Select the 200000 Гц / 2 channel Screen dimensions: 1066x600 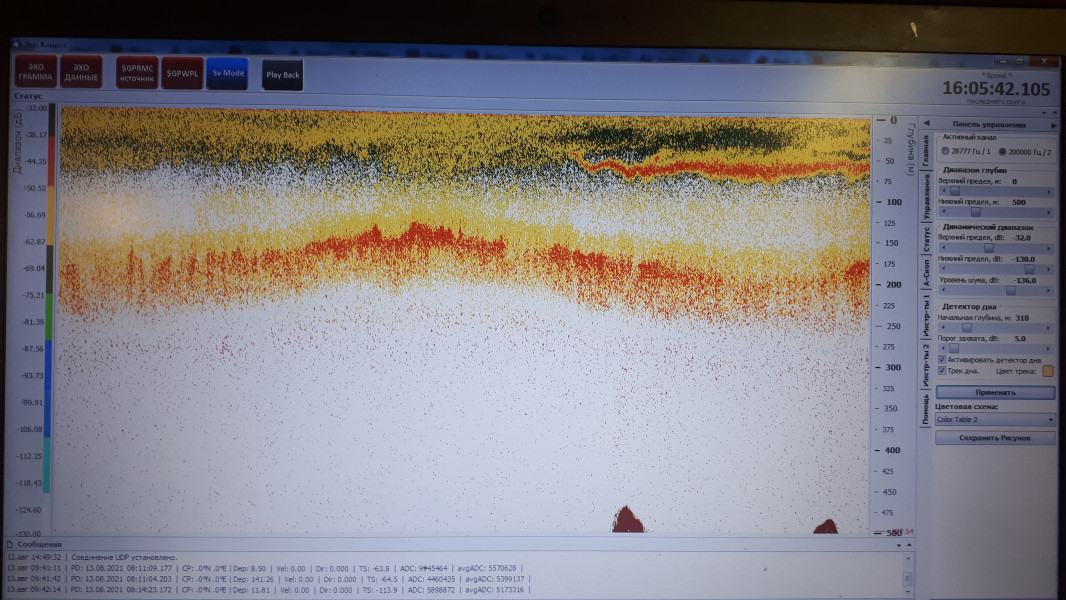tap(1003, 151)
